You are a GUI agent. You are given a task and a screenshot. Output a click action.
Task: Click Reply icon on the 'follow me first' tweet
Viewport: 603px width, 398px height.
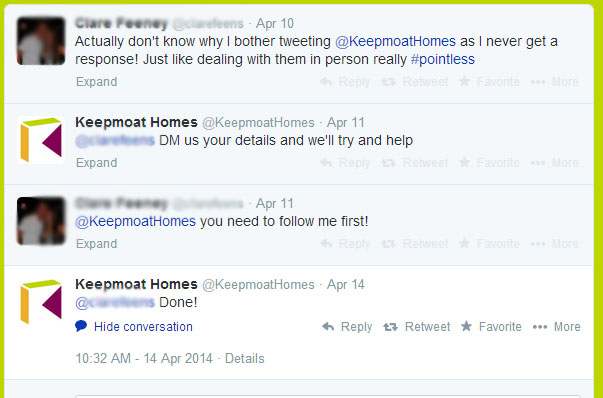click(x=326, y=244)
